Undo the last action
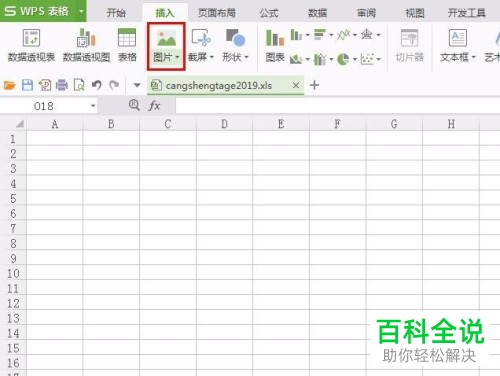This screenshot has width=500, height=376. (x=97, y=85)
